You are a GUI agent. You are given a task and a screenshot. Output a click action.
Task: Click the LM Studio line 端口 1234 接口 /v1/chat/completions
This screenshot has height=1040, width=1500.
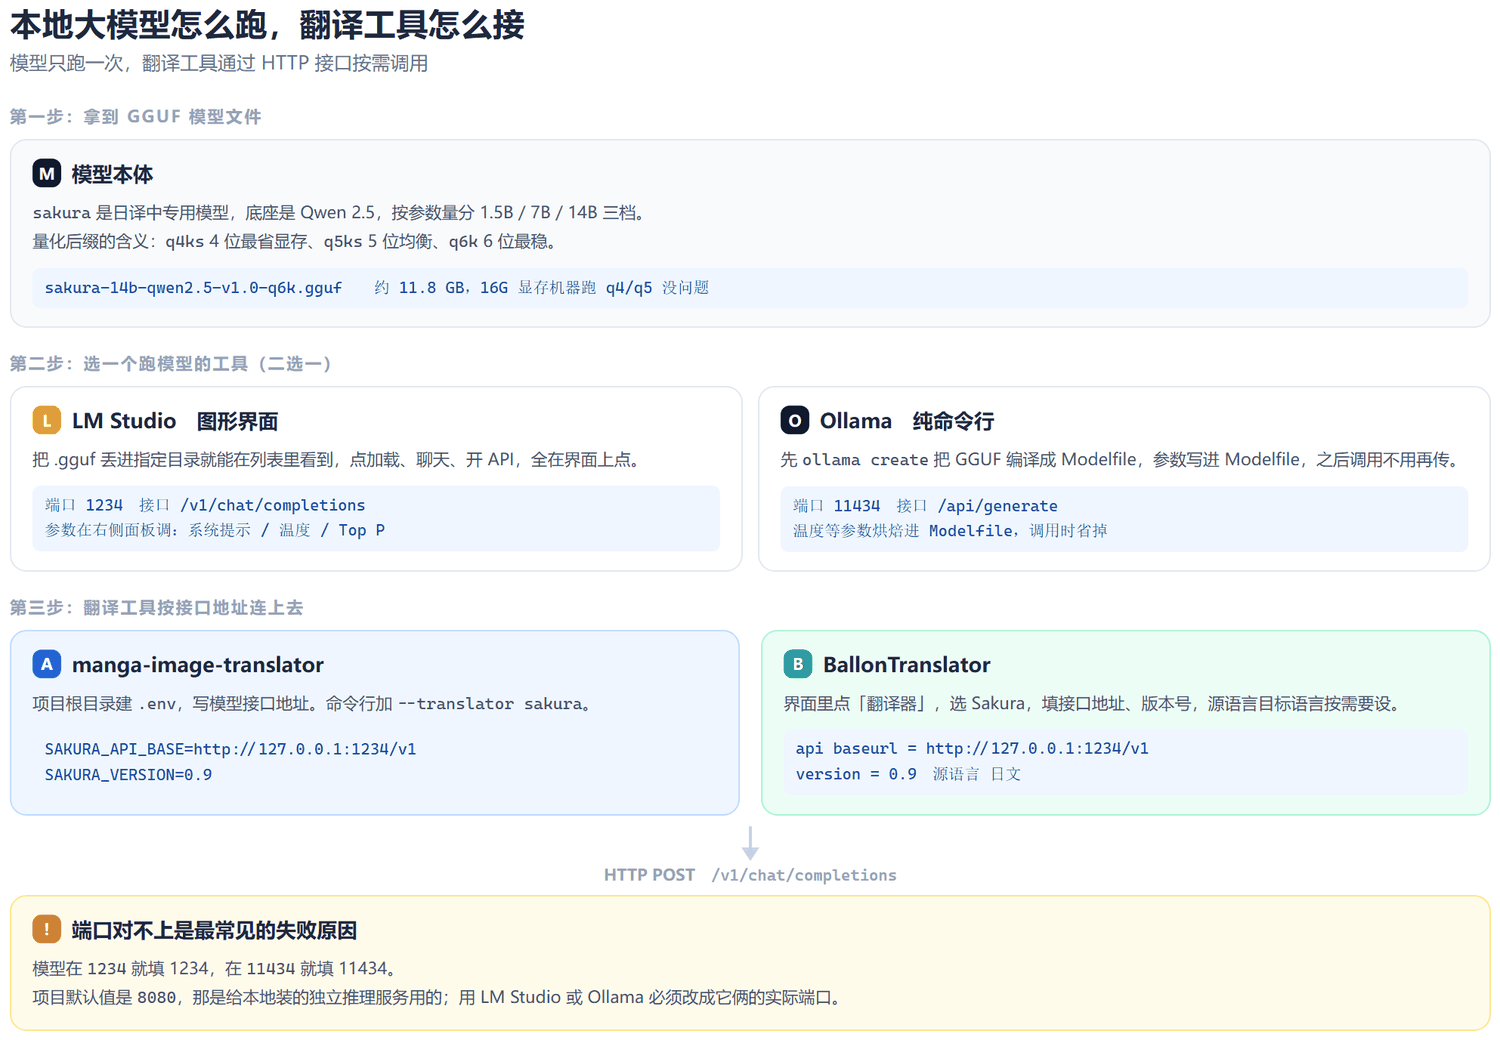tap(205, 505)
